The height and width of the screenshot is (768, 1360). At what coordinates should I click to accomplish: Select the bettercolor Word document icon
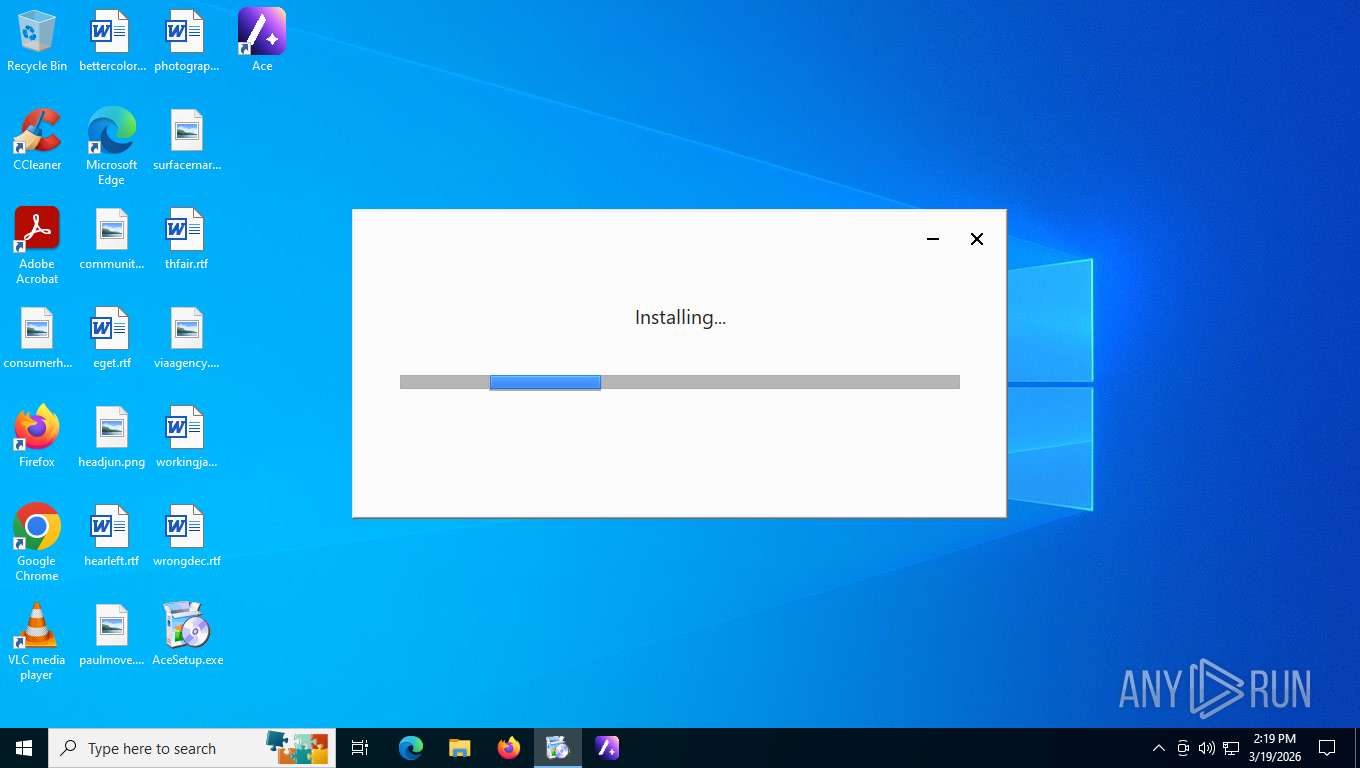112,41
